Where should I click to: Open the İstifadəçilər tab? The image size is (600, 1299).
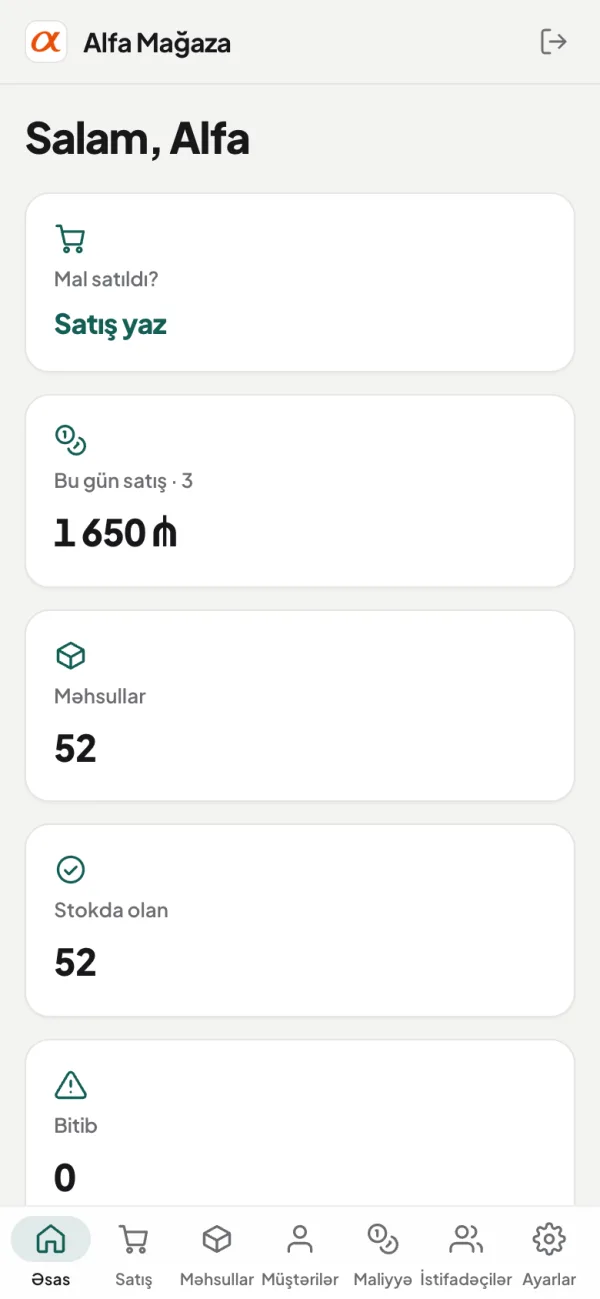pyautogui.click(x=466, y=1252)
